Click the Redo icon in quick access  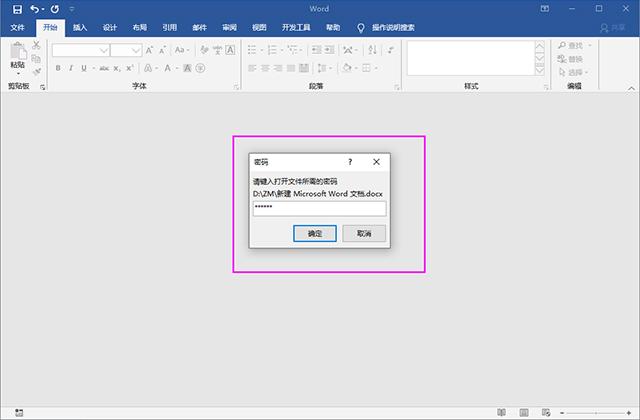point(54,9)
